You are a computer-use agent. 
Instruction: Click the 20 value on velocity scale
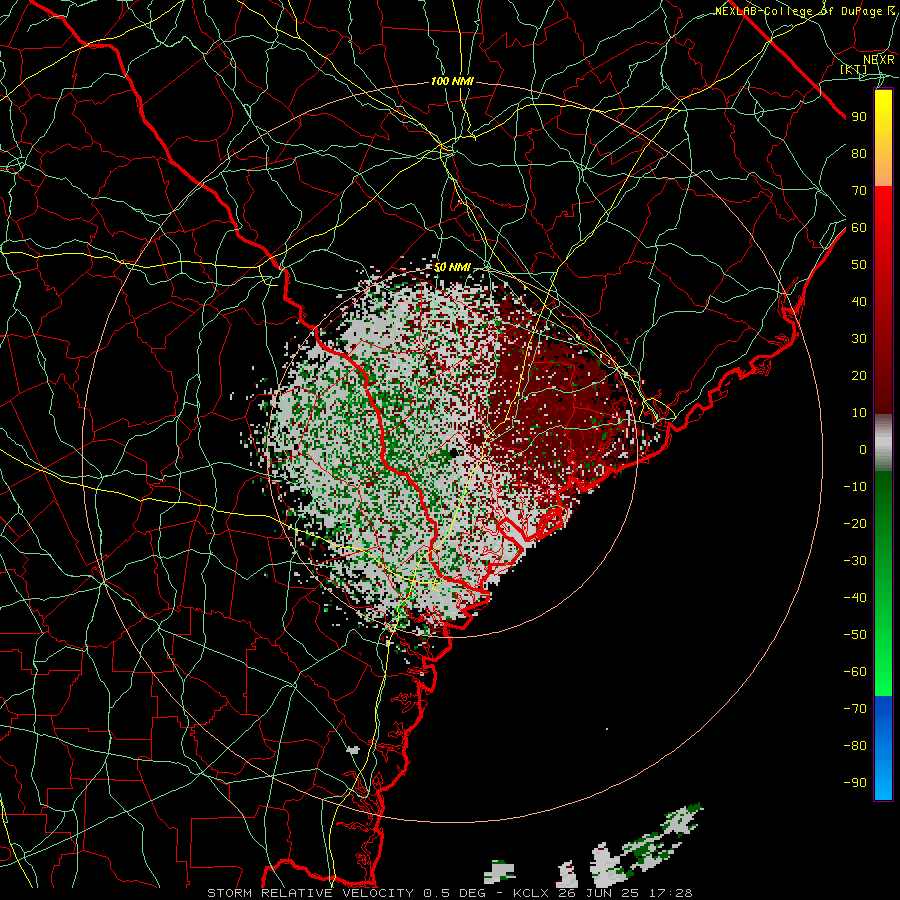pyautogui.click(x=859, y=375)
